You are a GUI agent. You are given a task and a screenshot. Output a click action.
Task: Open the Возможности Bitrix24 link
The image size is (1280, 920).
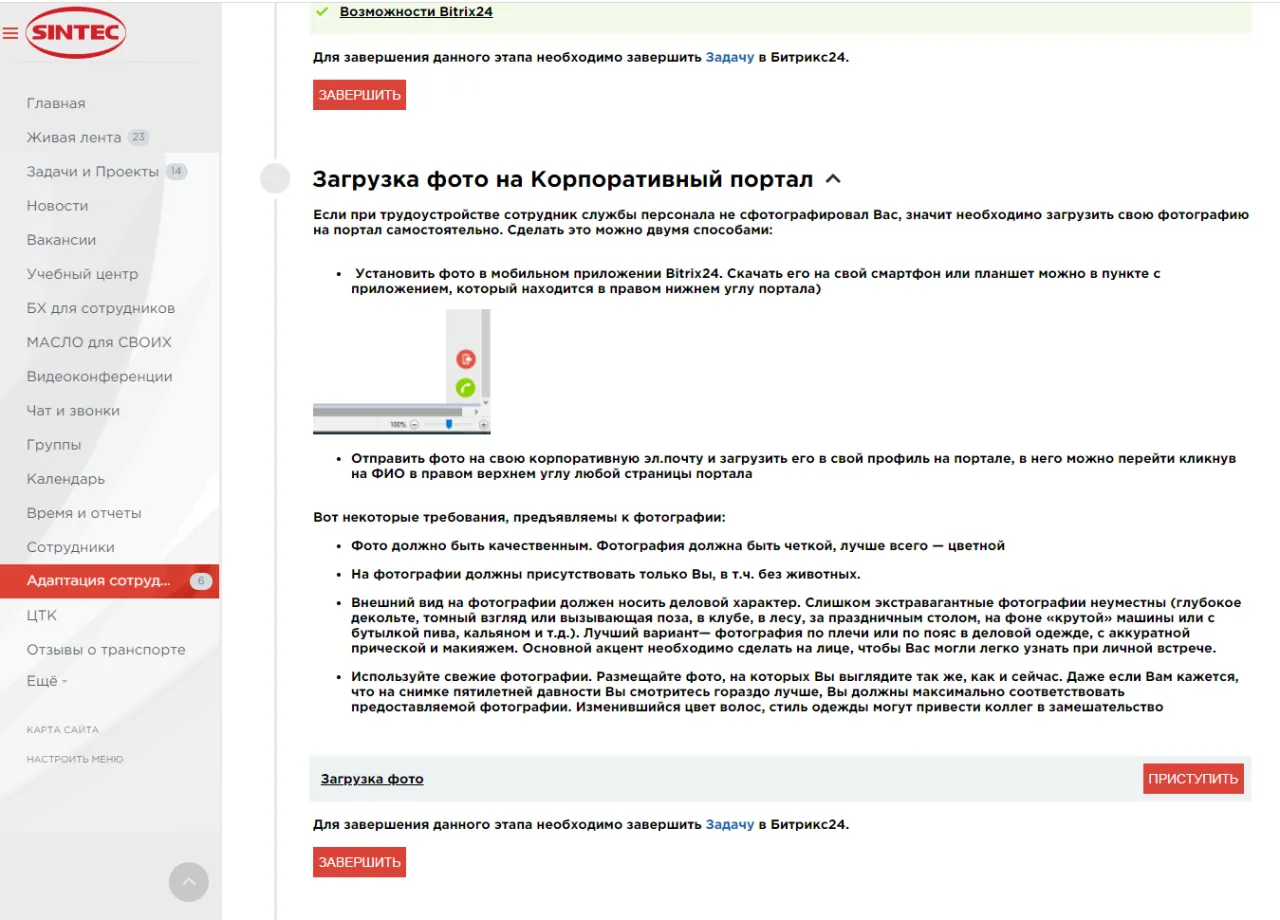pyautogui.click(x=417, y=10)
